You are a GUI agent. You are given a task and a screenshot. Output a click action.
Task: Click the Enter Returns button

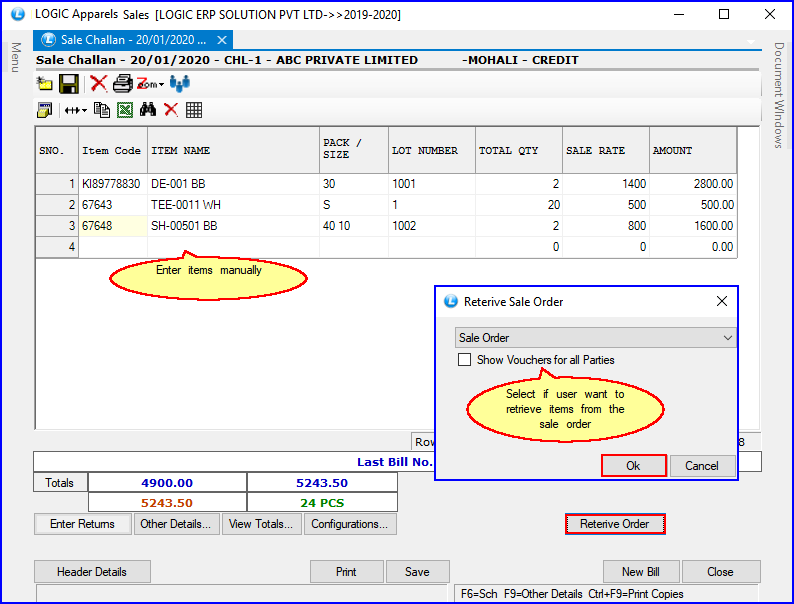point(83,524)
